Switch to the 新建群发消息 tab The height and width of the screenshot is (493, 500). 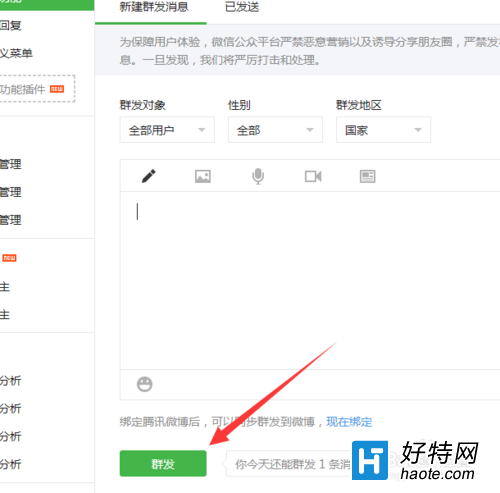(154, 7)
